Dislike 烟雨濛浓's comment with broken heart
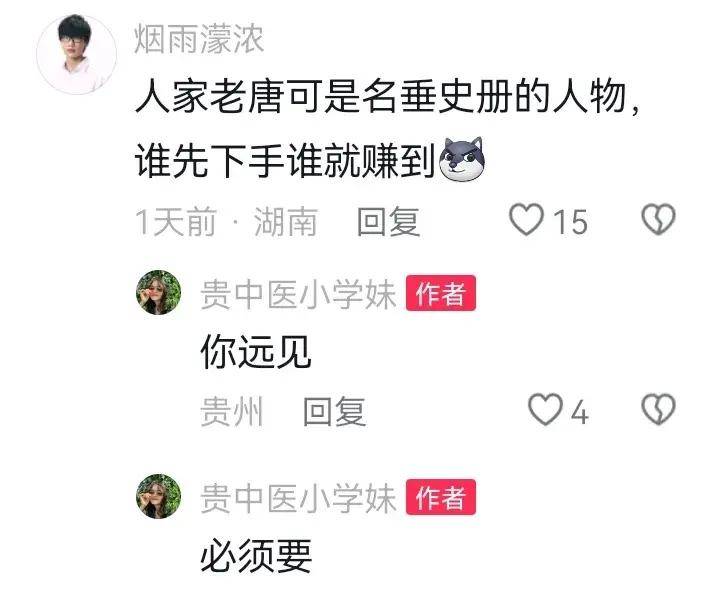Screen dimensions: 720x592 tap(658, 219)
